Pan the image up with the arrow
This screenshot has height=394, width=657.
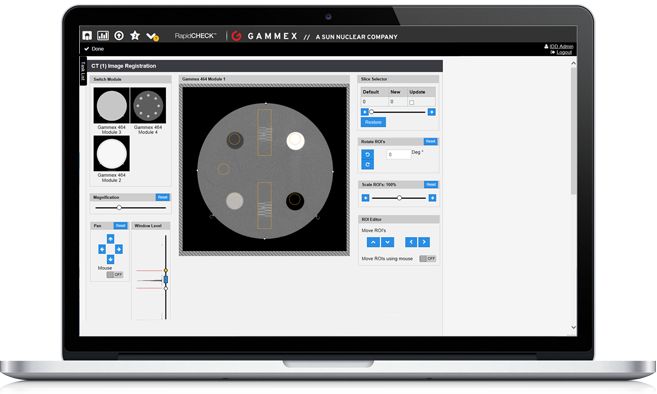pyautogui.click(x=110, y=239)
